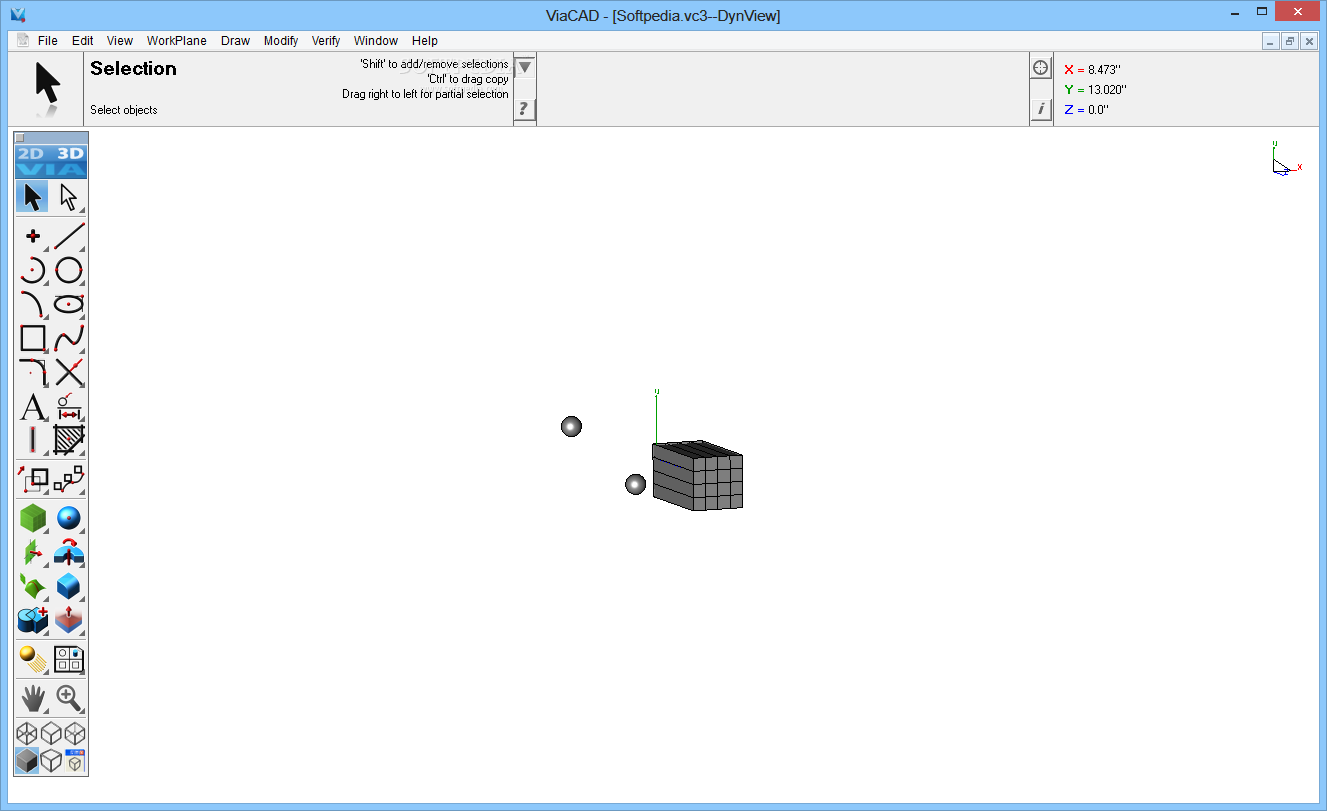Enable the shaded gray cube display mode
The width and height of the screenshot is (1327, 811).
(27, 761)
